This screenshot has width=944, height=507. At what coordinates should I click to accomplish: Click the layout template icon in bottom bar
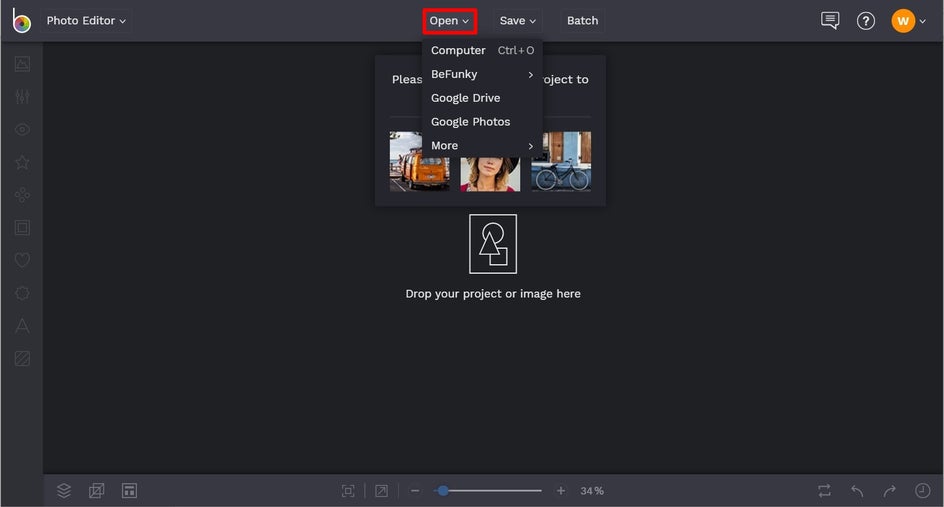(x=129, y=491)
